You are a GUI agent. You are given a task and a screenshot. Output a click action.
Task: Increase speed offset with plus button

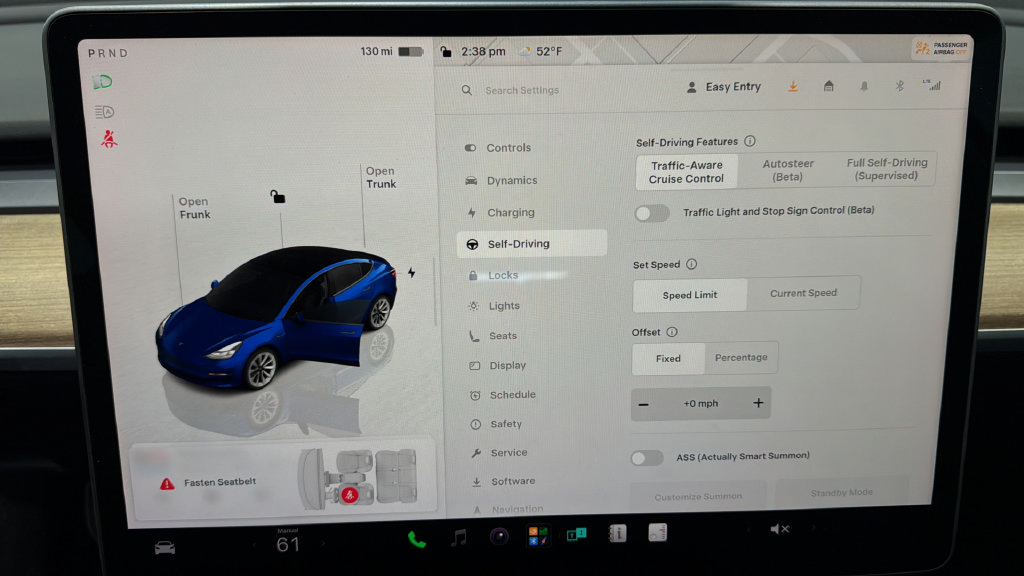pyautogui.click(x=758, y=403)
